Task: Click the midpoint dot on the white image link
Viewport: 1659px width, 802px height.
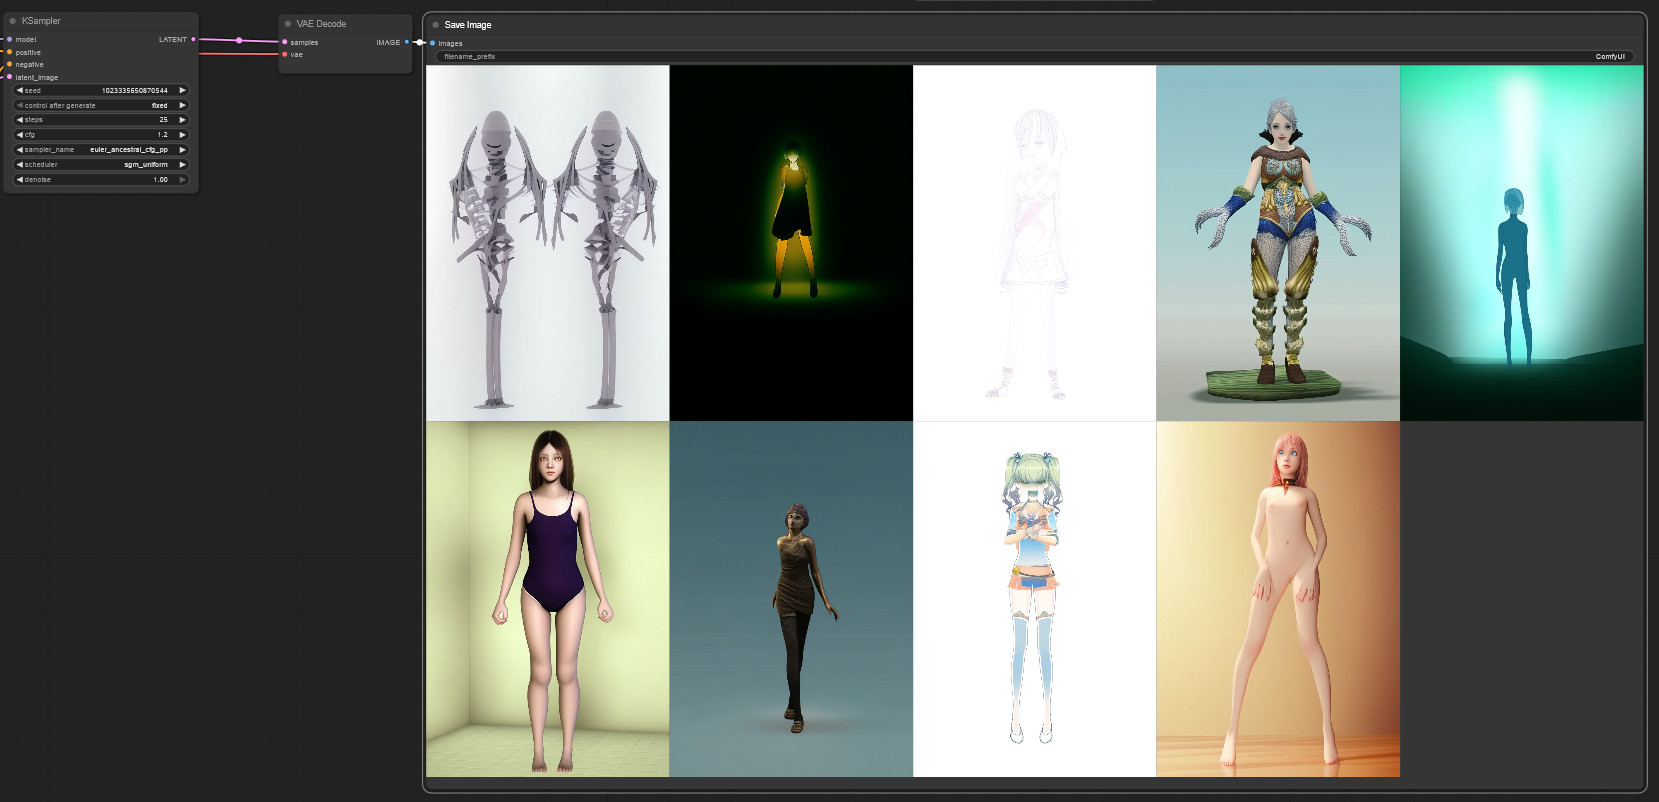Action: [419, 43]
